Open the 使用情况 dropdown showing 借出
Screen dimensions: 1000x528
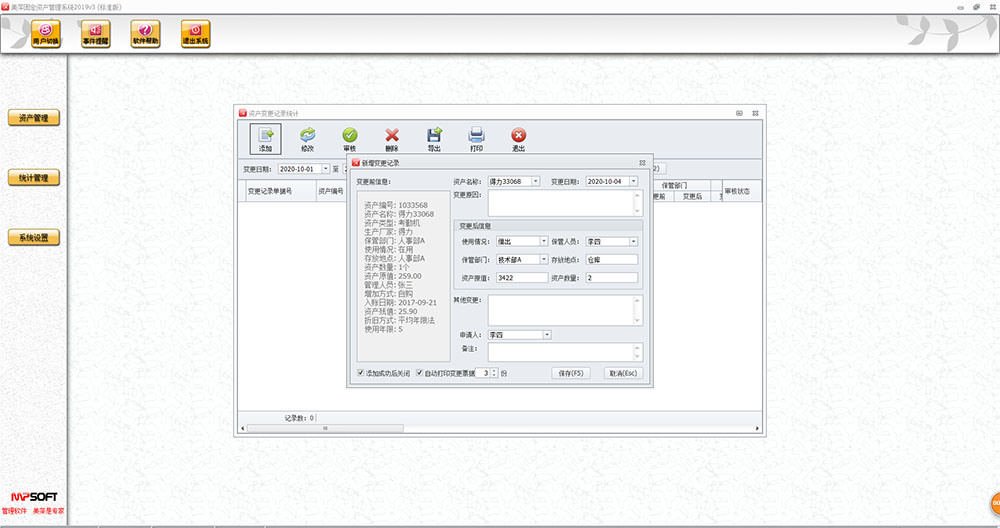(x=544, y=241)
